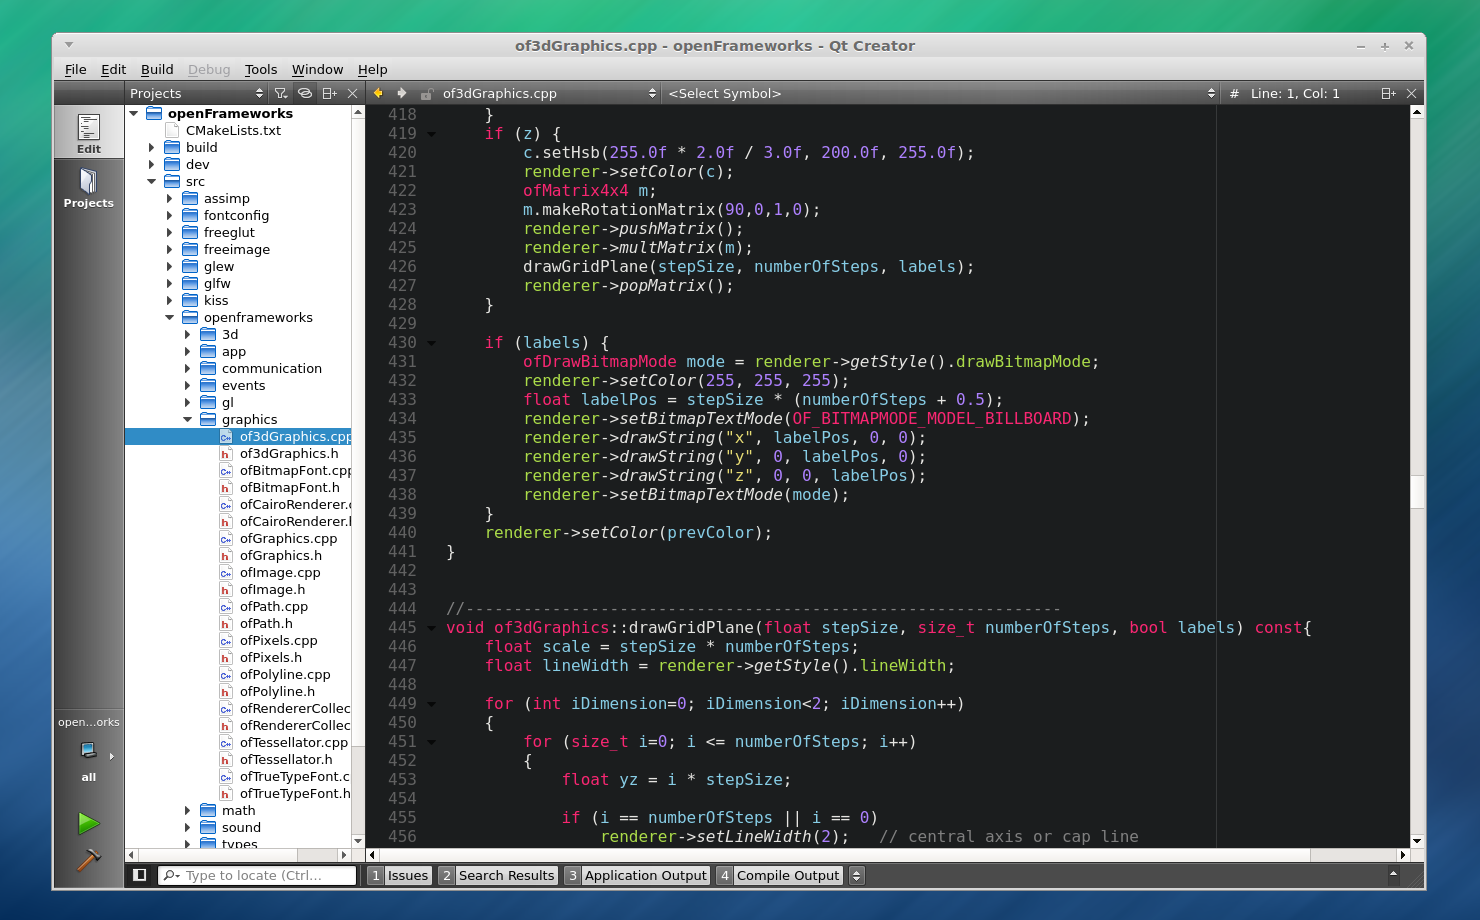This screenshot has width=1480, height=920.
Task: Open the Select Symbol dropdown
Action: (941, 93)
